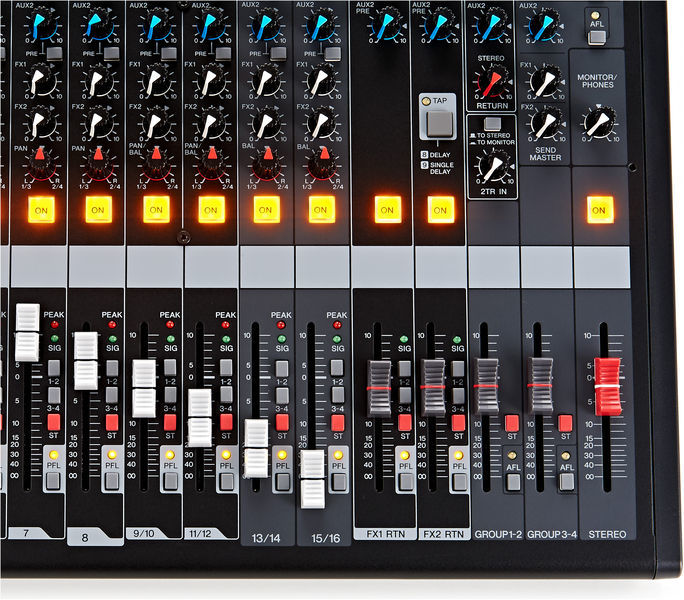Toggle channel 7 red ST assign button

click(x=54, y=422)
